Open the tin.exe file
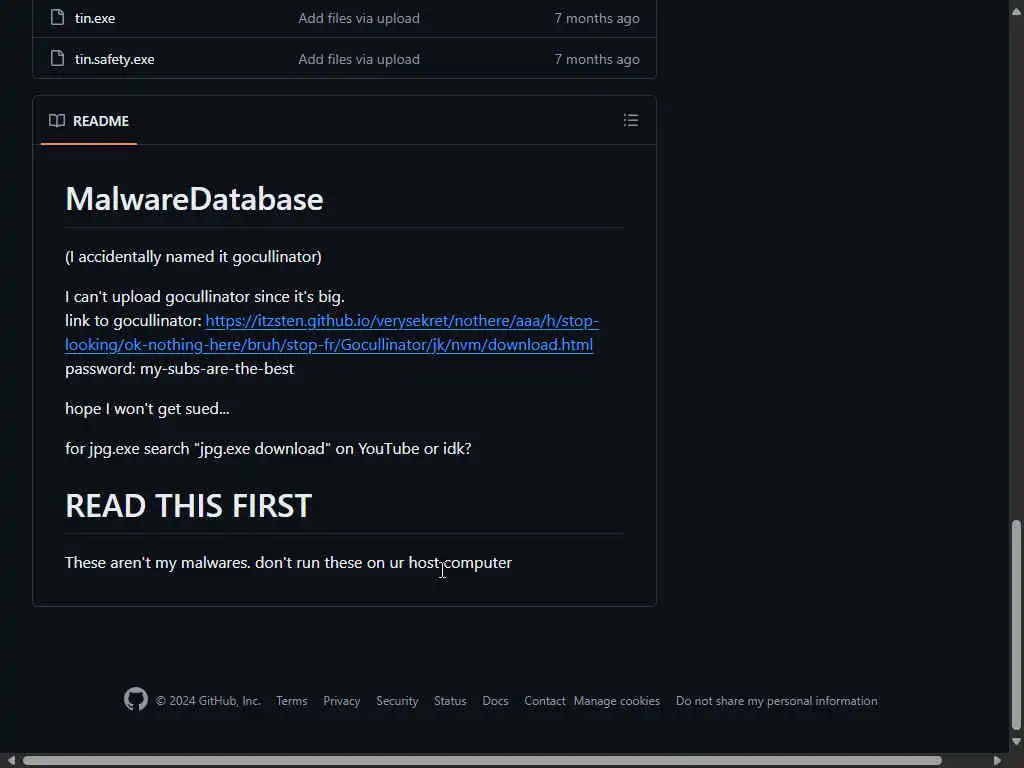 pos(95,18)
